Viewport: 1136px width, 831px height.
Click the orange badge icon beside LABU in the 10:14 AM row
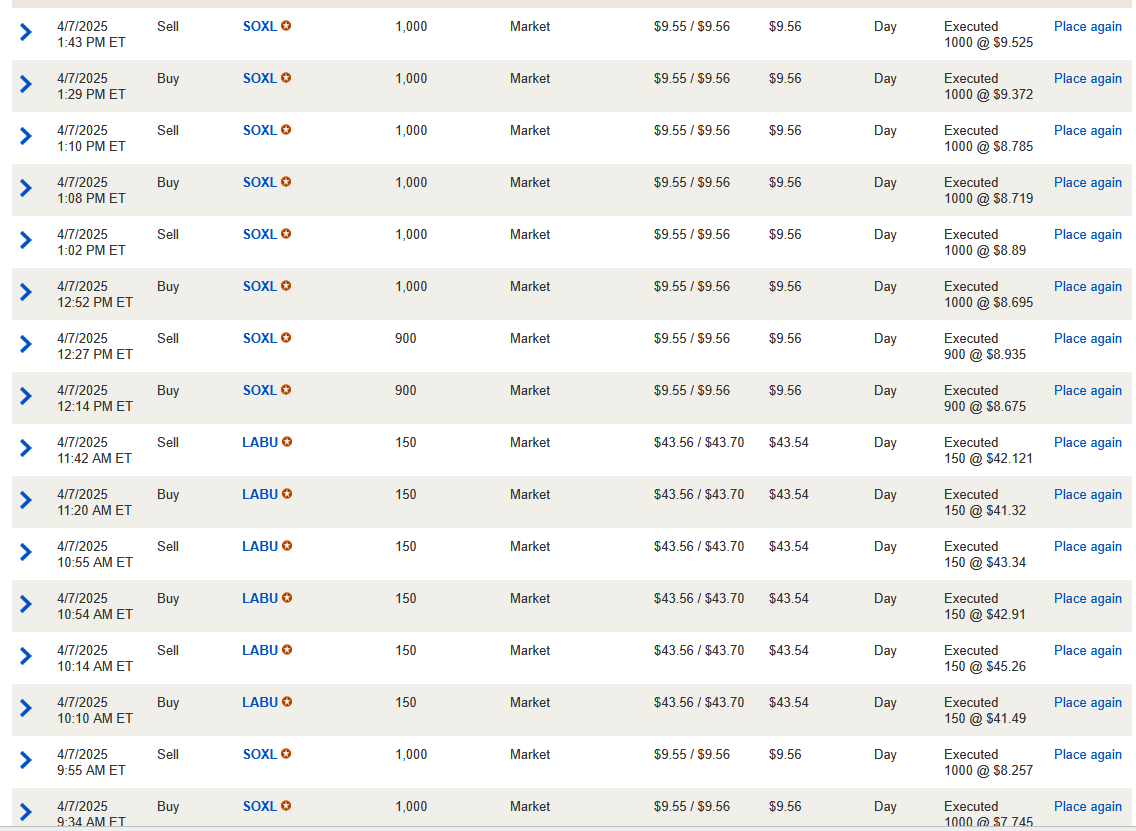(x=287, y=651)
